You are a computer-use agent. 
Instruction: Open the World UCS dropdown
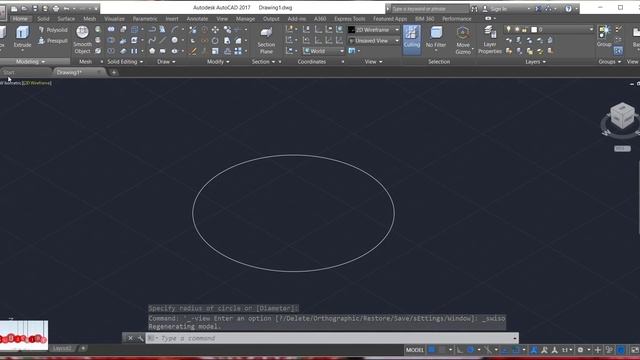pyautogui.click(x=323, y=51)
